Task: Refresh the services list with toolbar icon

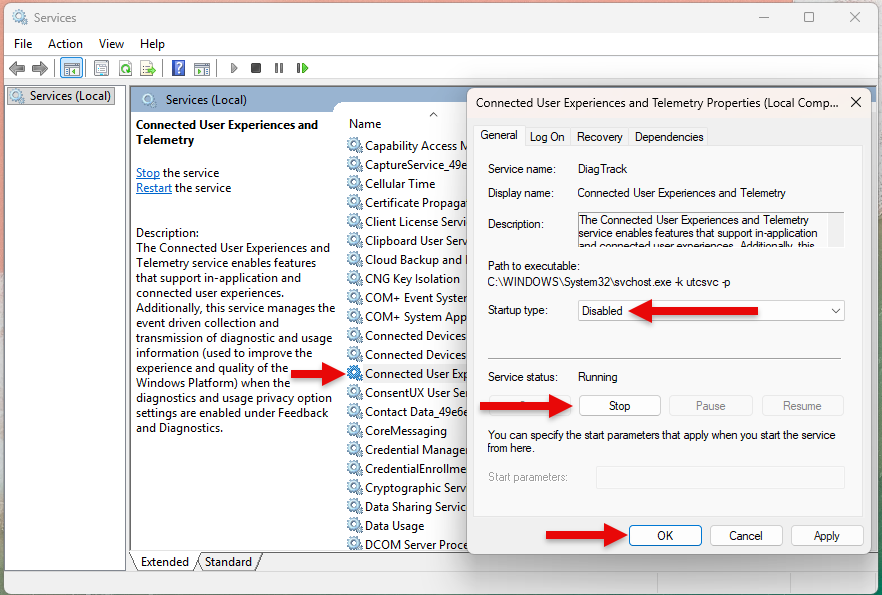Action: tap(125, 69)
